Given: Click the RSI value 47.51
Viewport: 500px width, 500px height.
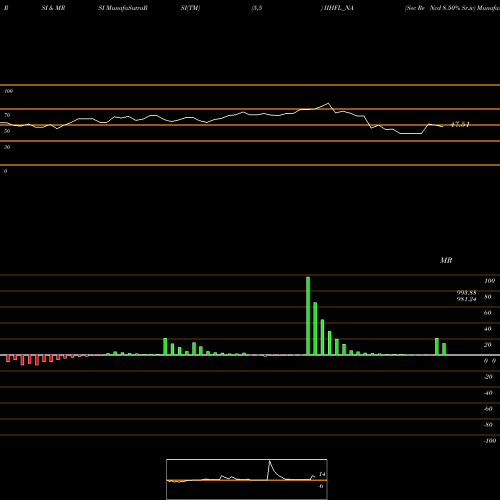Looking at the screenshot, I should click(460, 125).
